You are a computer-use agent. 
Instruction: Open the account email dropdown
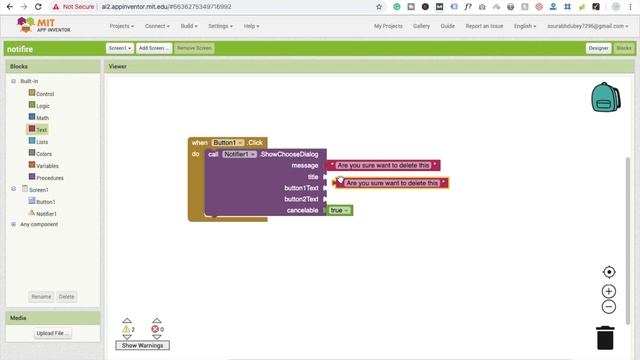pyautogui.click(x=588, y=26)
